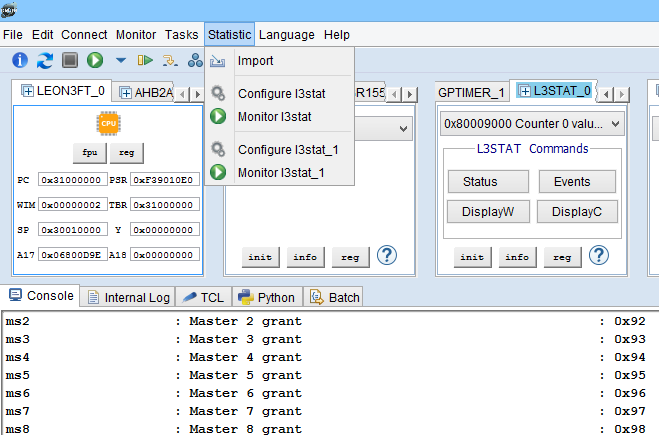This screenshot has height=435, width=659.
Task: Choose Configure l3stat_1 menu entry
Action: tap(280, 150)
